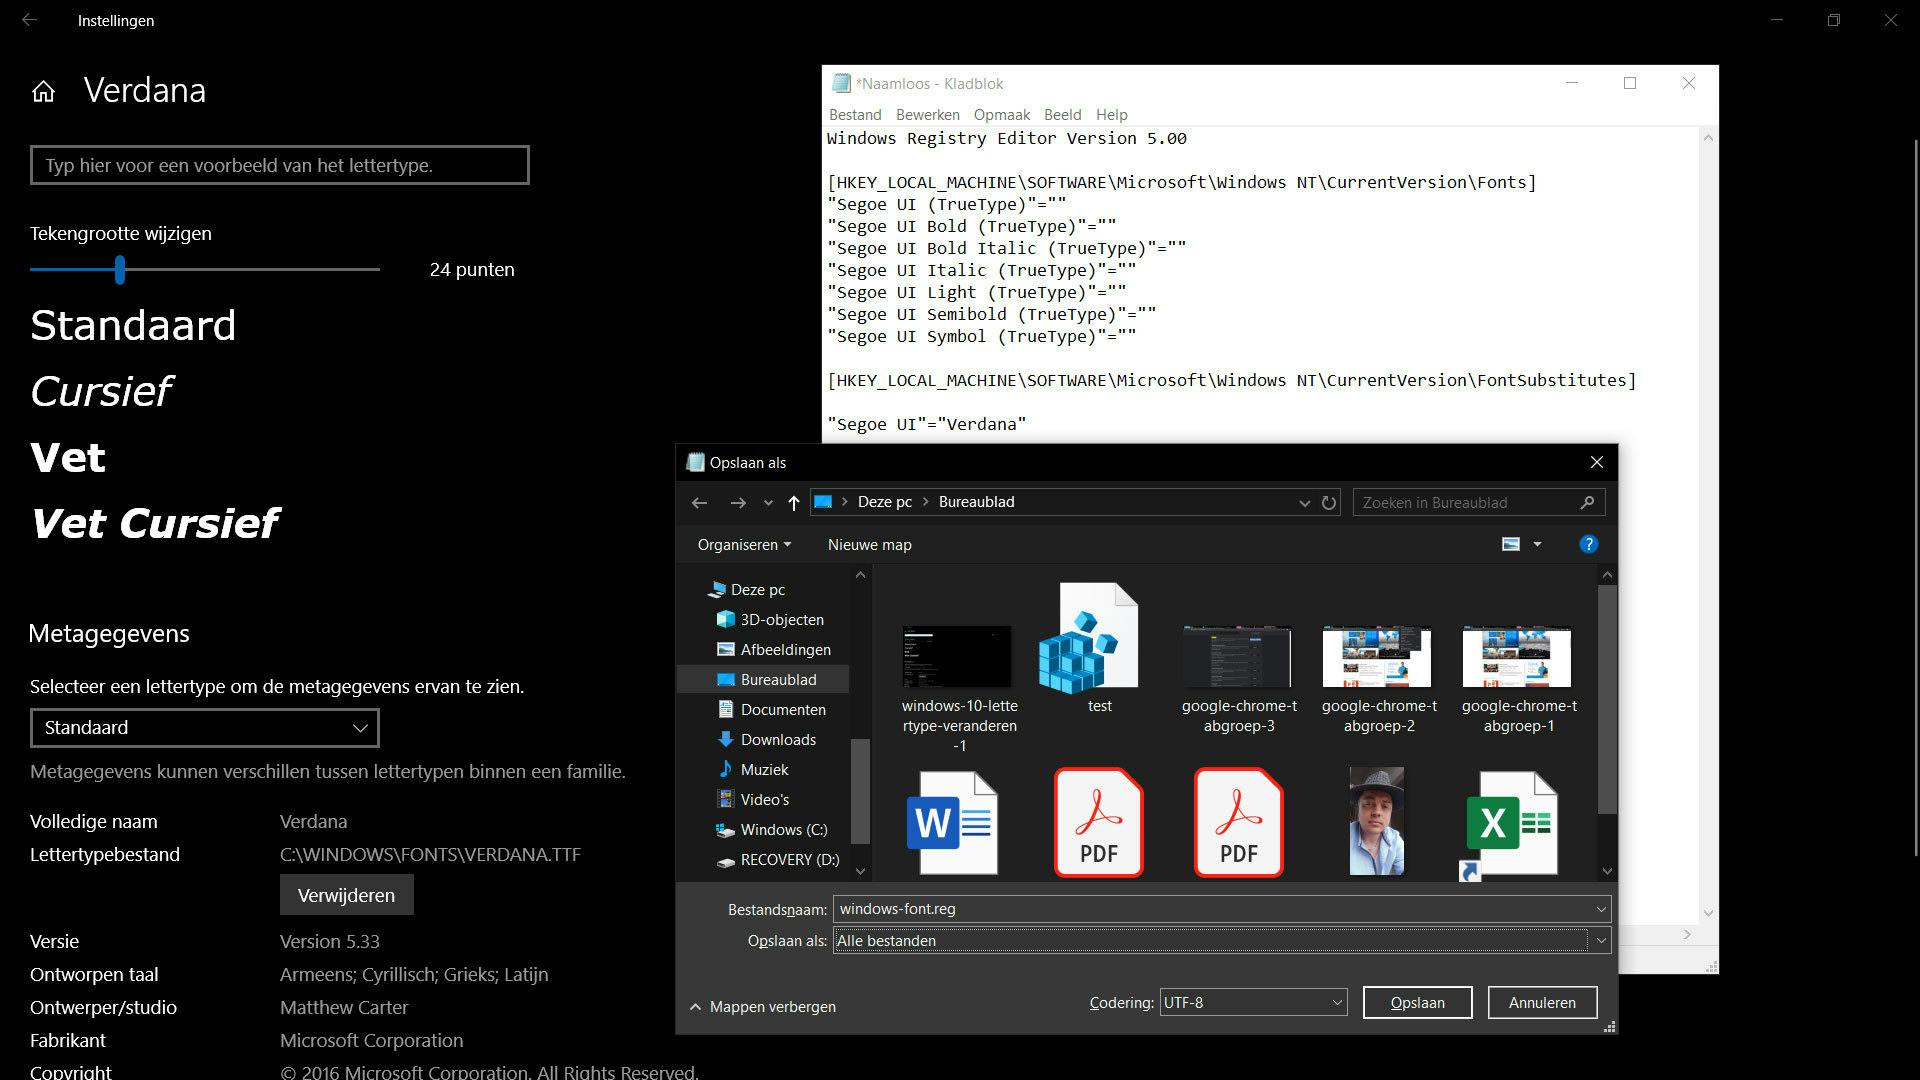
Task: Open the Organiseren dropdown menu
Action: tap(742, 544)
